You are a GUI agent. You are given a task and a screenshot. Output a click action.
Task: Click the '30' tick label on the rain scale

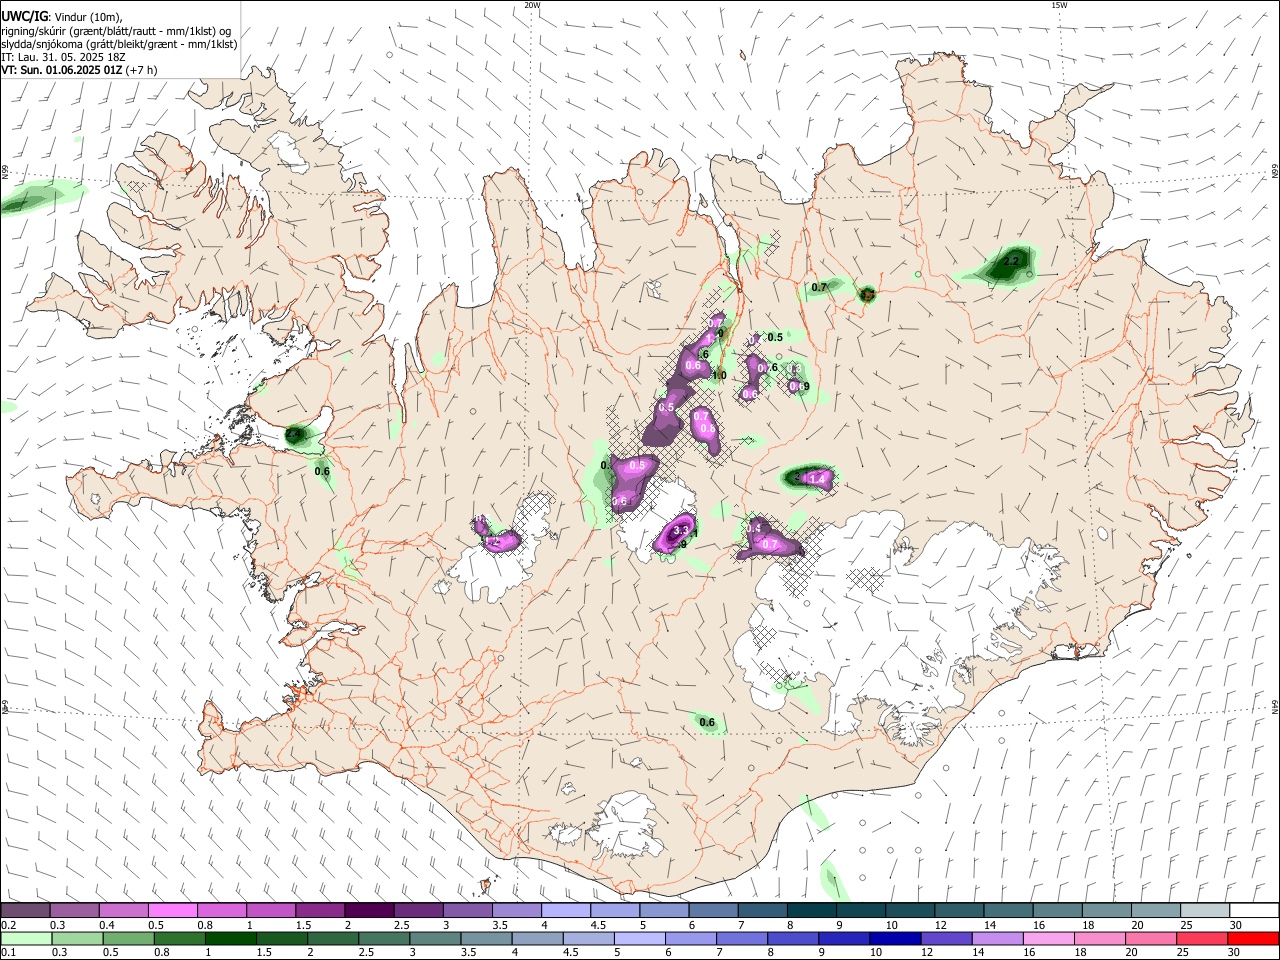[1234, 952]
